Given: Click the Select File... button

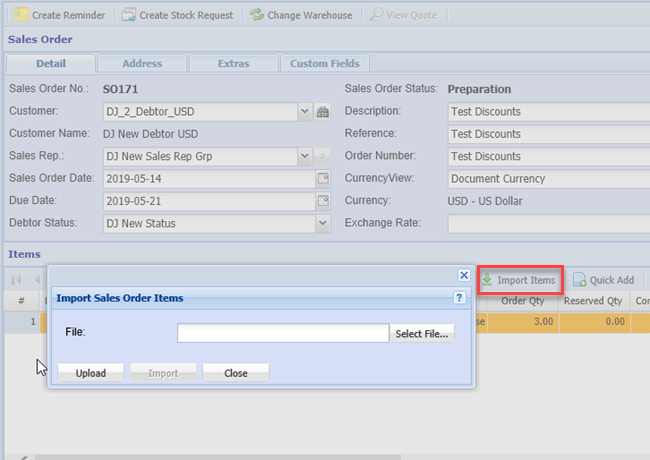Looking at the screenshot, I should click(422, 334).
